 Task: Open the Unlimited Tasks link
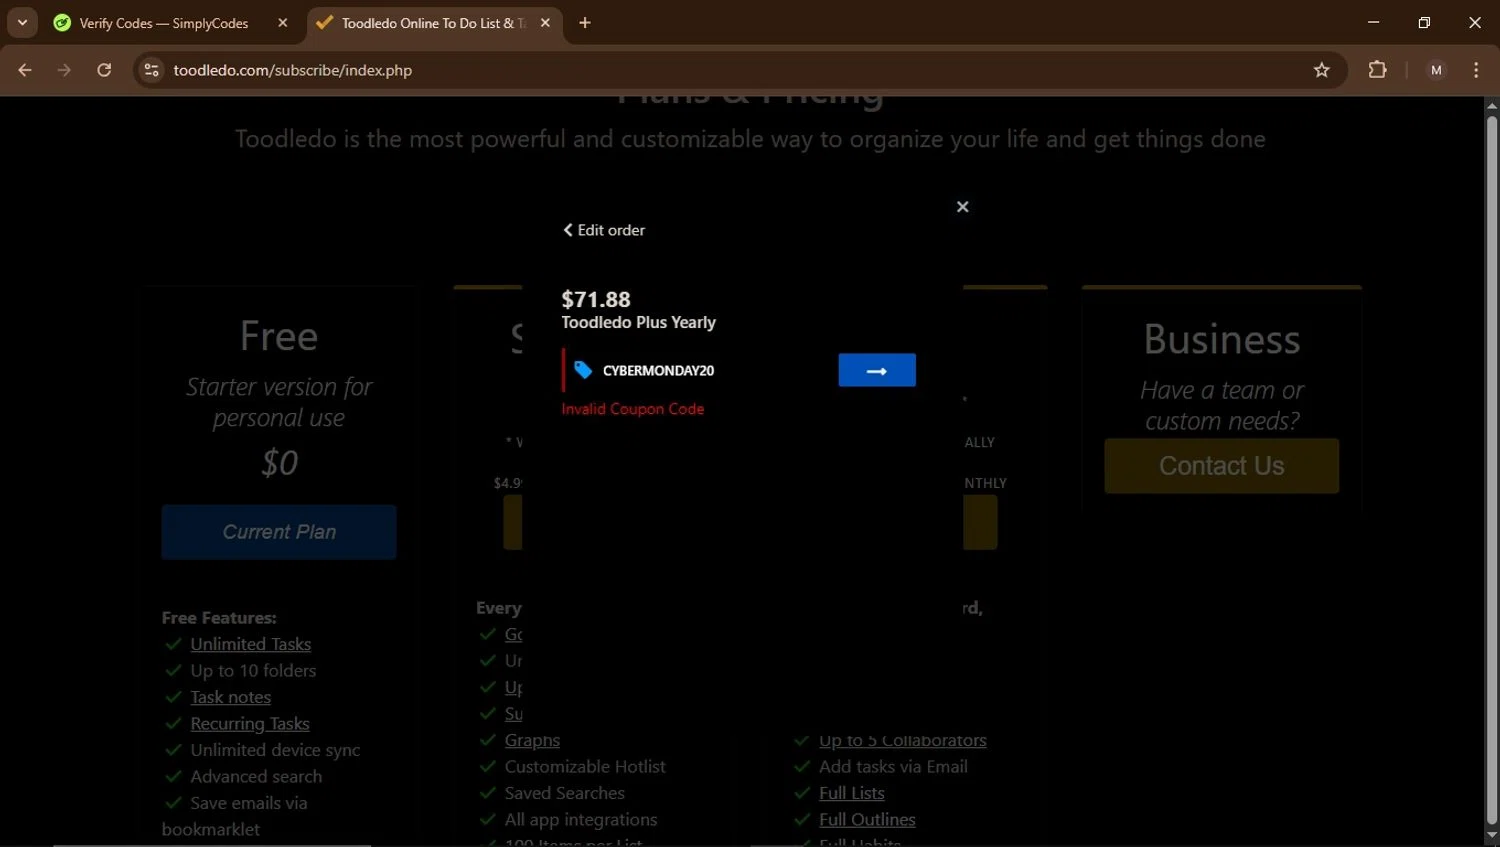251,644
